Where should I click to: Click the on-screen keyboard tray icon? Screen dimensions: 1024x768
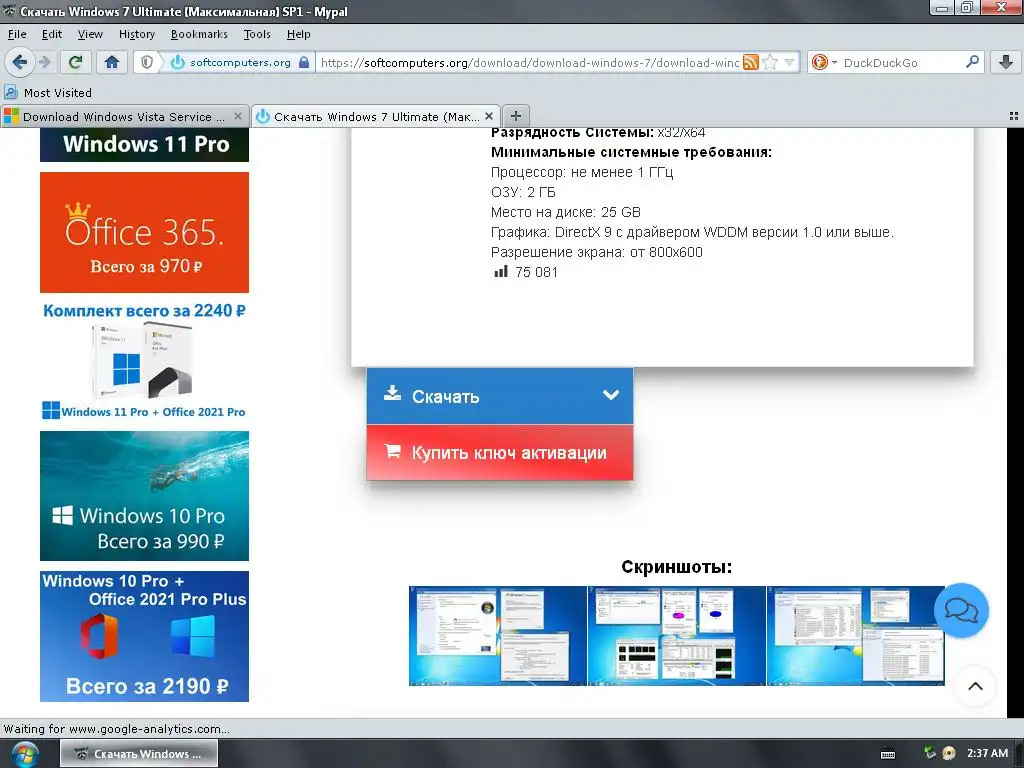888,754
